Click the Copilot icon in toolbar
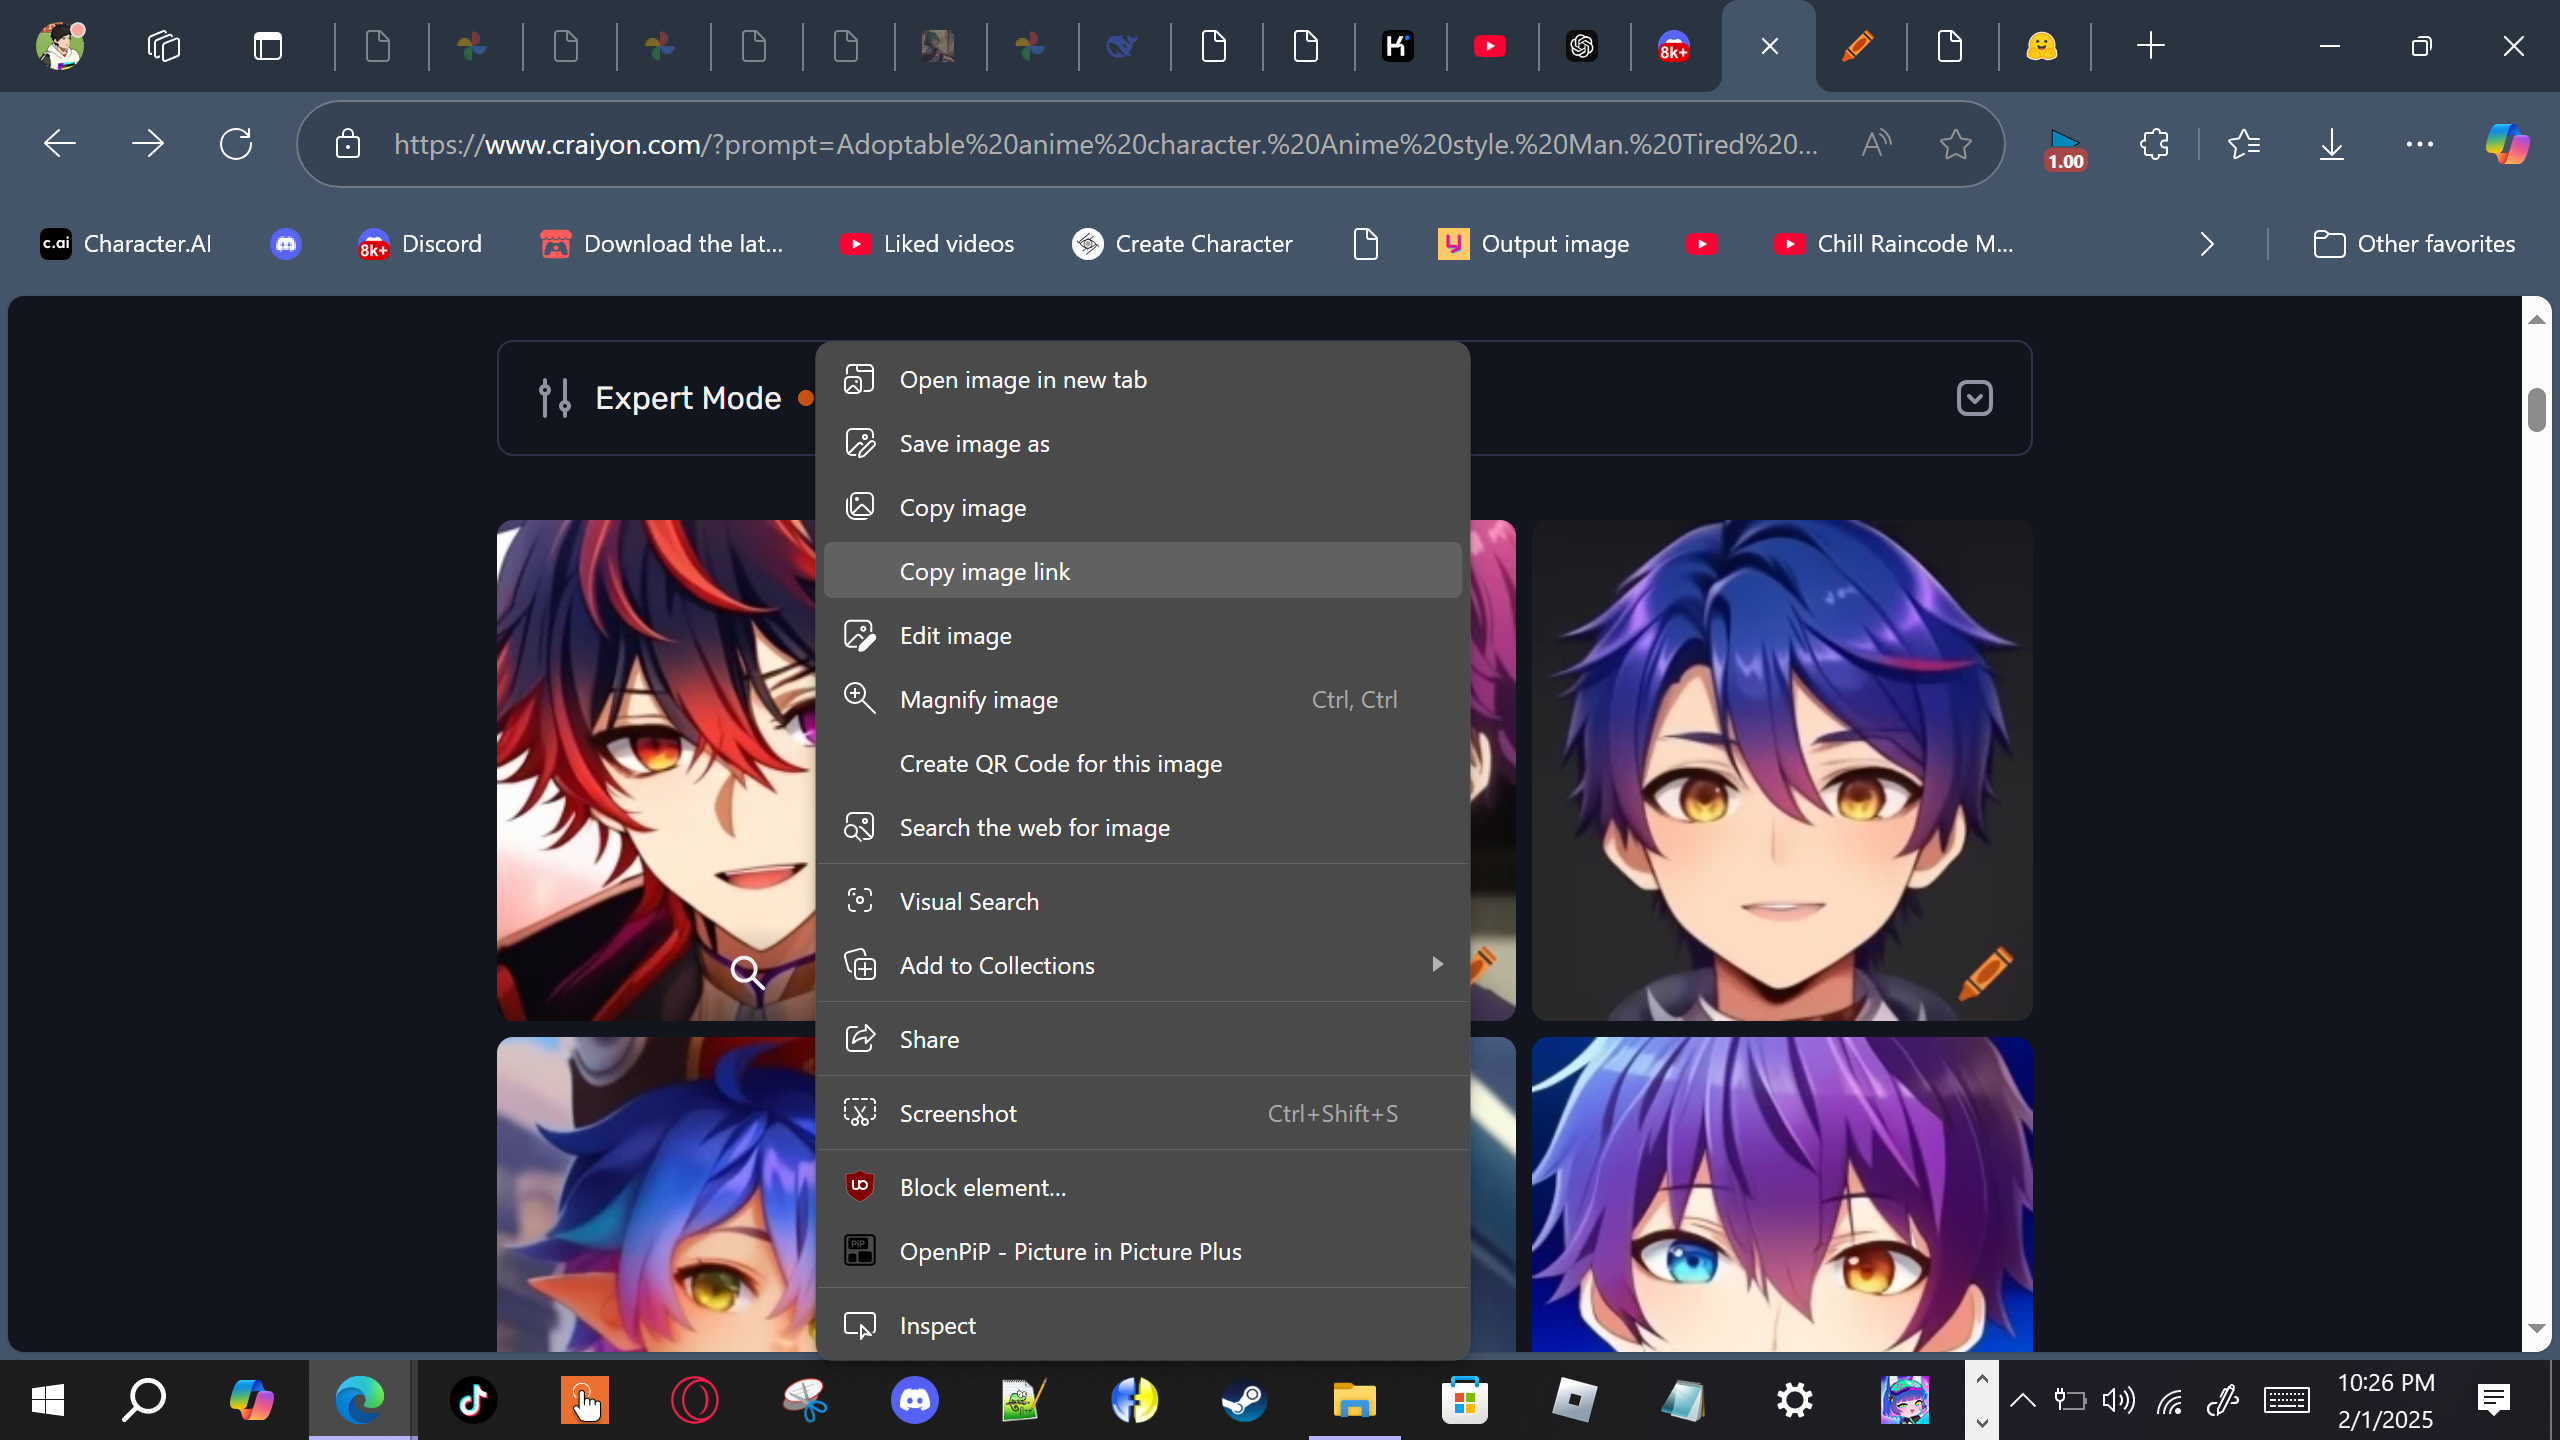Image resolution: width=2560 pixels, height=1440 pixels. tap(2507, 144)
